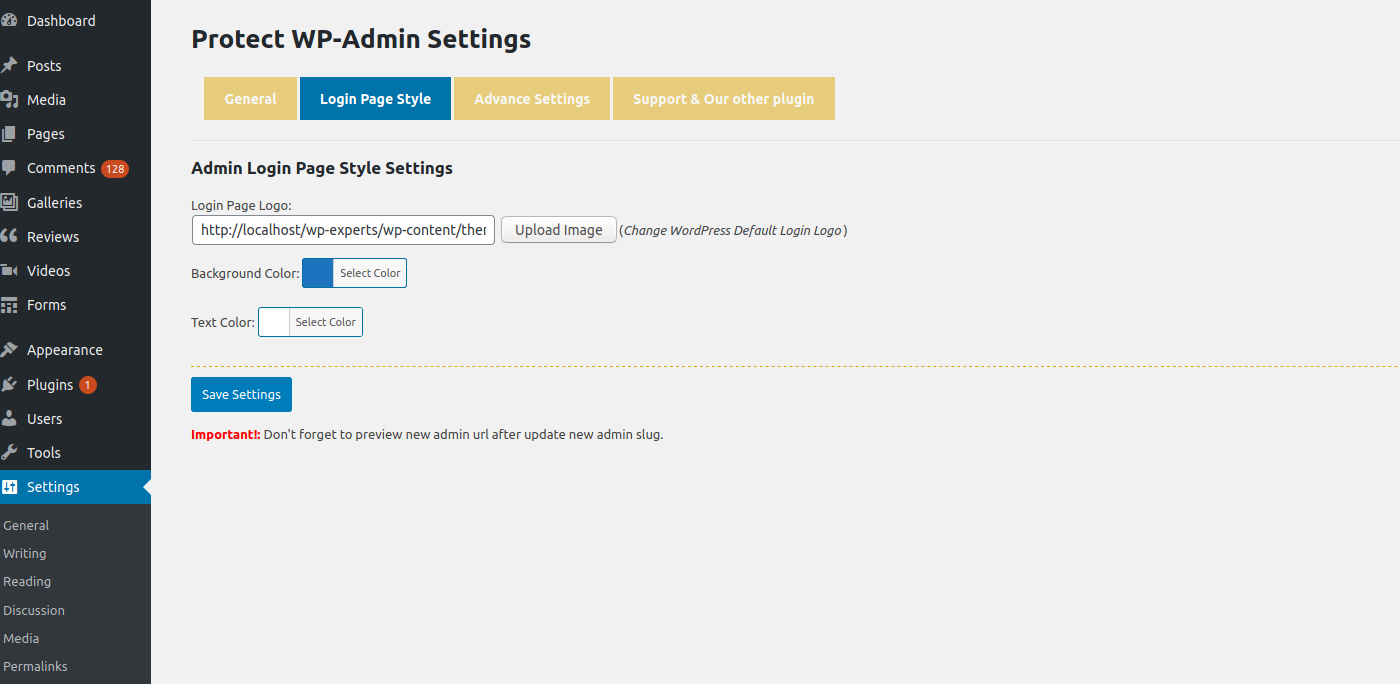1400x684 pixels.
Task: Click the Forms table icon
Action: [9, 304]
